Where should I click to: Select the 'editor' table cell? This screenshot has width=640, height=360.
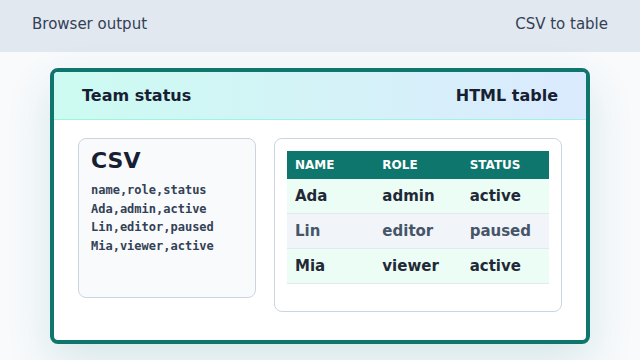click(x=418, y=231)
